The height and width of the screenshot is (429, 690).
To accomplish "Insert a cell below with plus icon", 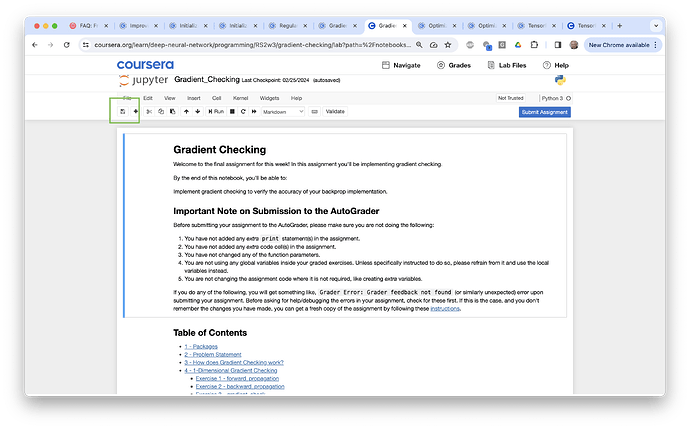I will coord(136,112).
